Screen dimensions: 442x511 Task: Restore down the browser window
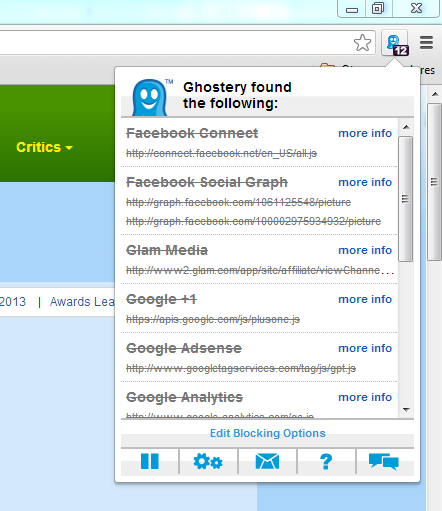(x=378, y=8)
